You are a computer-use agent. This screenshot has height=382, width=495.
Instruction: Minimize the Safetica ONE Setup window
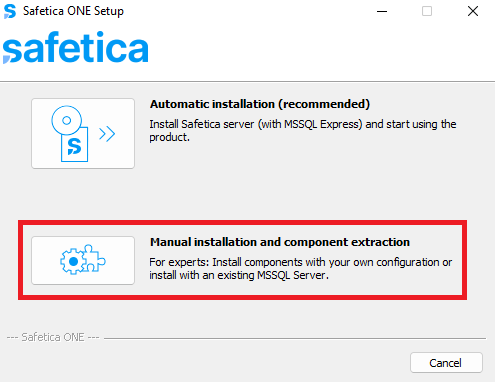(x=382, y=11)
